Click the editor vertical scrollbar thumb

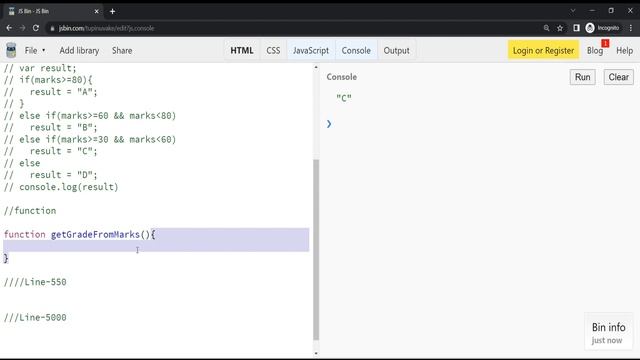316,249
